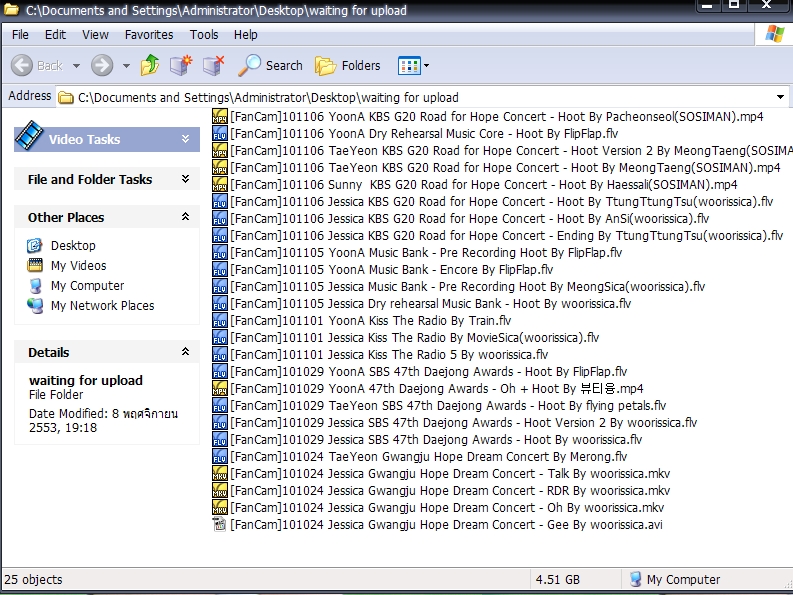Viewport: 793px width, 595px height.
Task: Toggle the Folders pane button
Action: click(x=347, y=65)
